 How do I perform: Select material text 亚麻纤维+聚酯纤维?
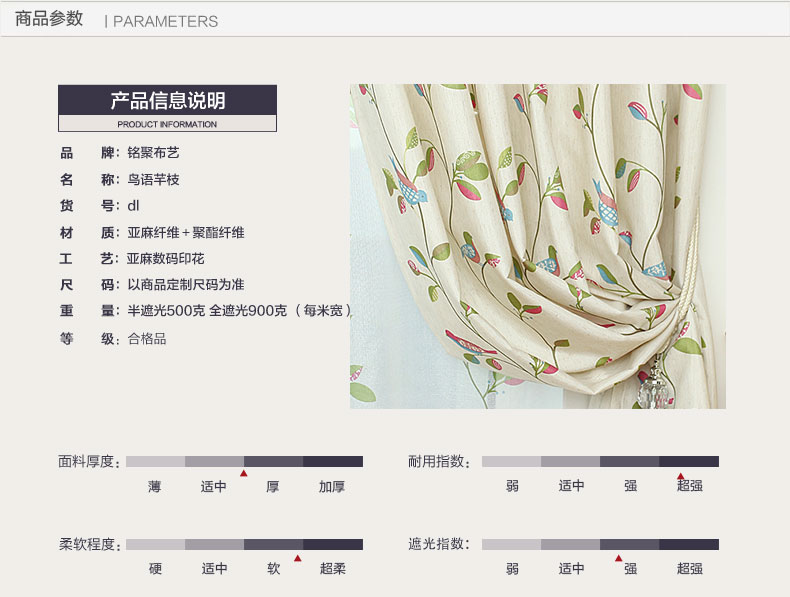click(185, 233)
